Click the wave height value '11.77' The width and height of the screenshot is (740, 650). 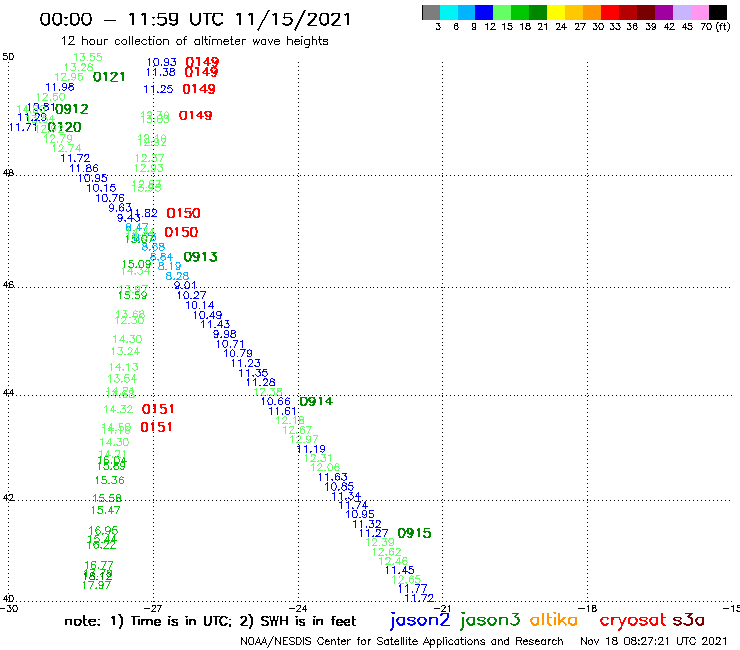412,589
